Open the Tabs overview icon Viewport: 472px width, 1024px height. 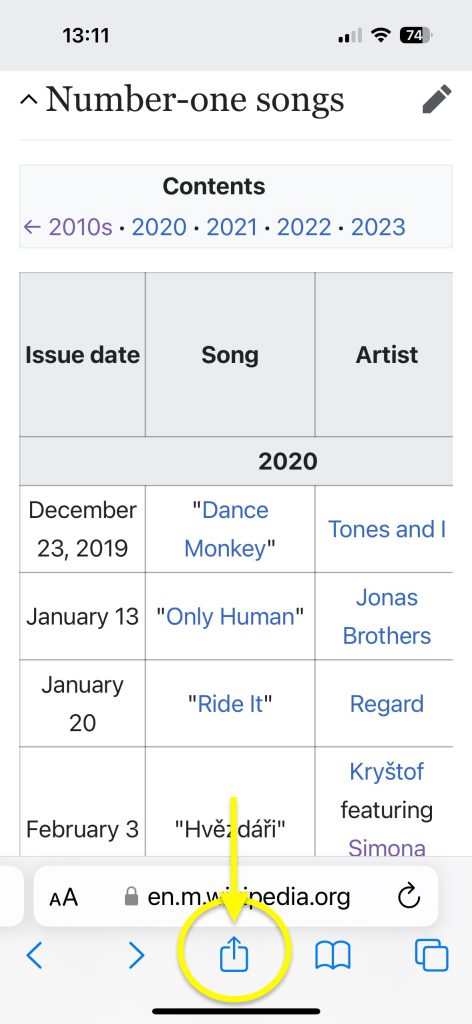432,955
